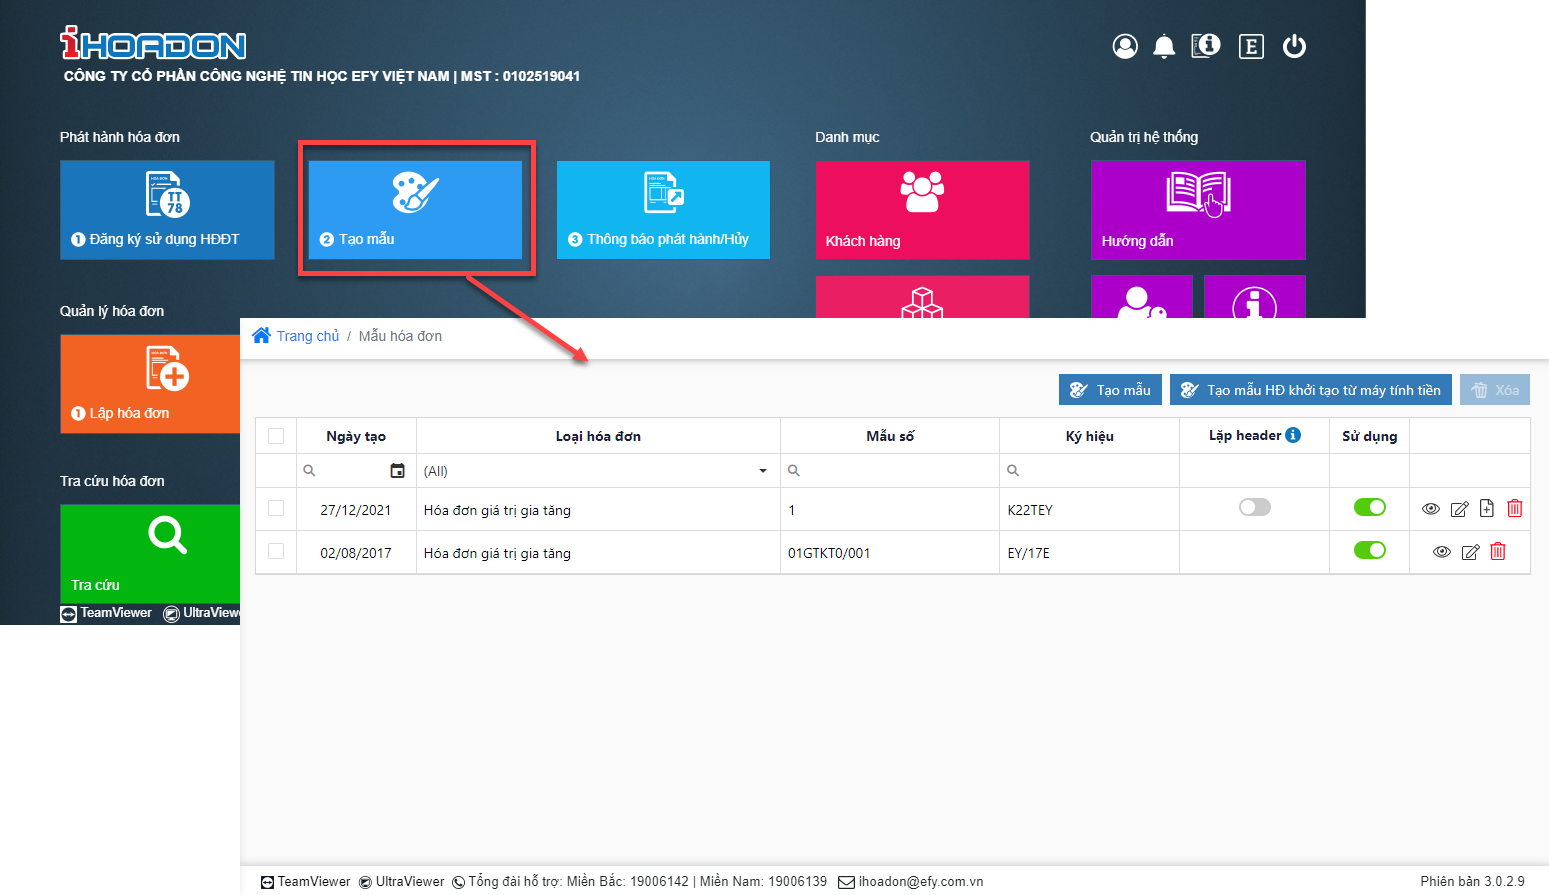Image resolution: width=1549 pixels, height=895 pixels.
Task: Open calendar picker in Ngày tạo filter
Action: (397, 471)
